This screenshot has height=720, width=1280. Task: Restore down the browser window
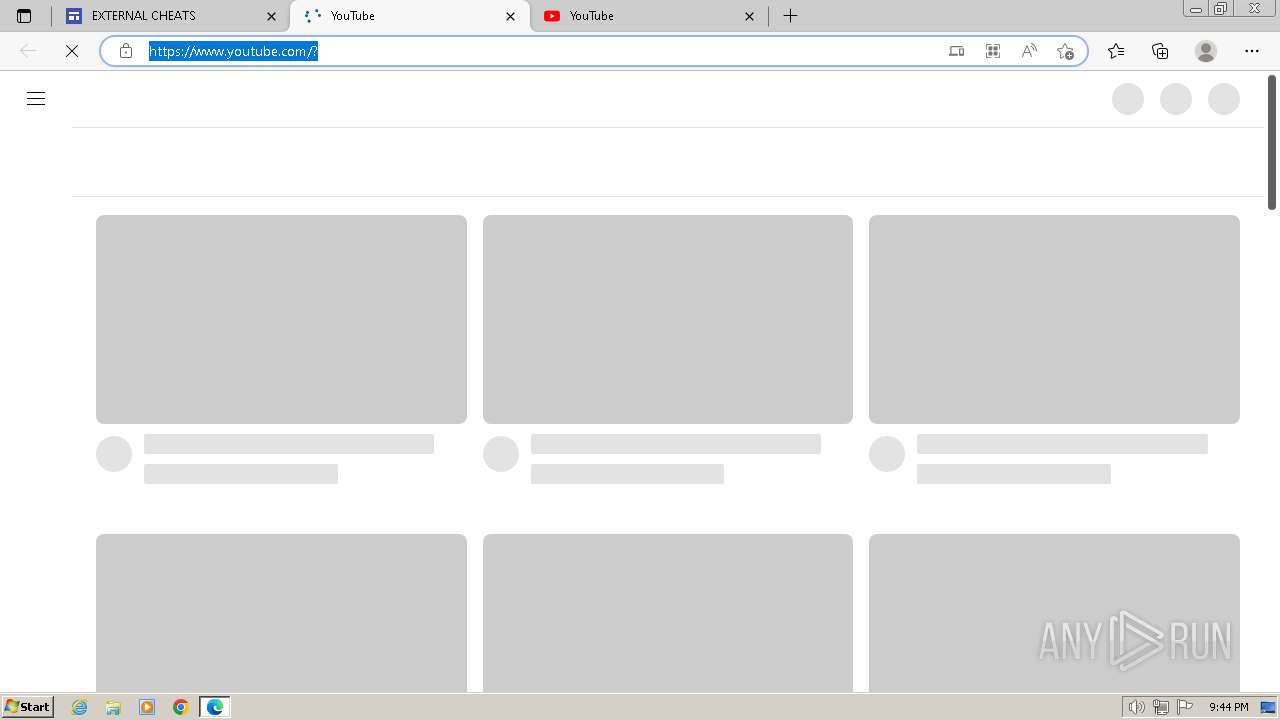(1221, 8)
